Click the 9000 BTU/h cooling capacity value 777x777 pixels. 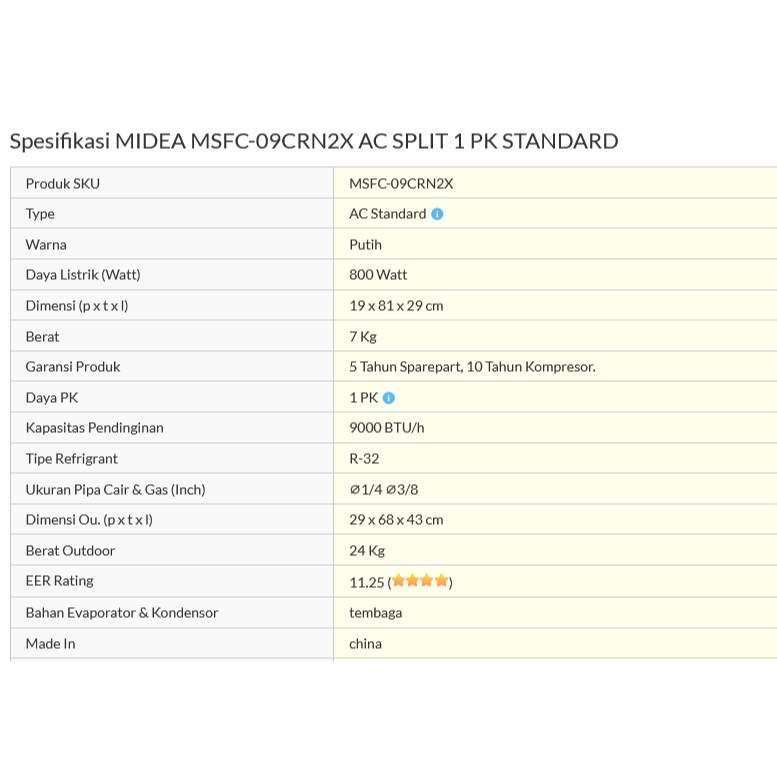point(386,428)
